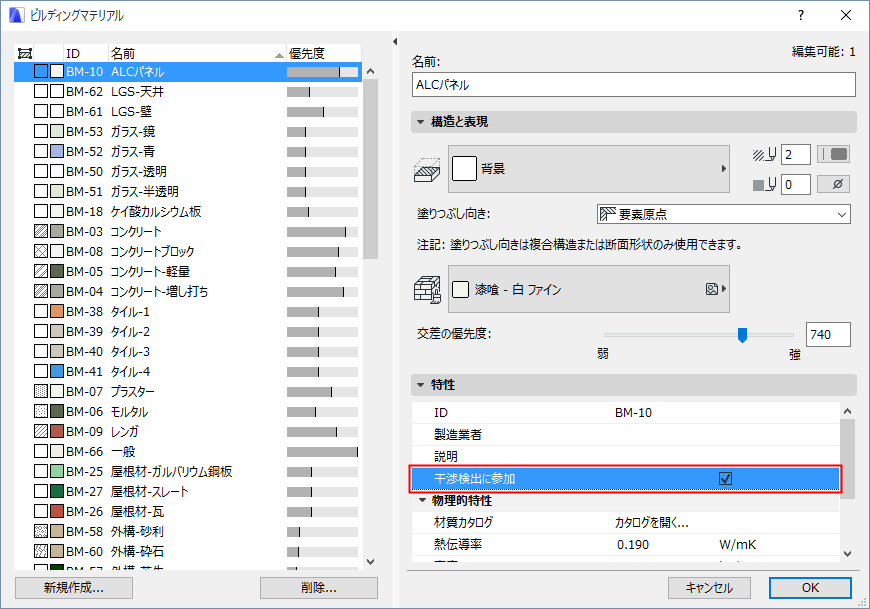Collapse the 特性 section
Viewport: 870px width, 609px height.
[x=421, y=385]
